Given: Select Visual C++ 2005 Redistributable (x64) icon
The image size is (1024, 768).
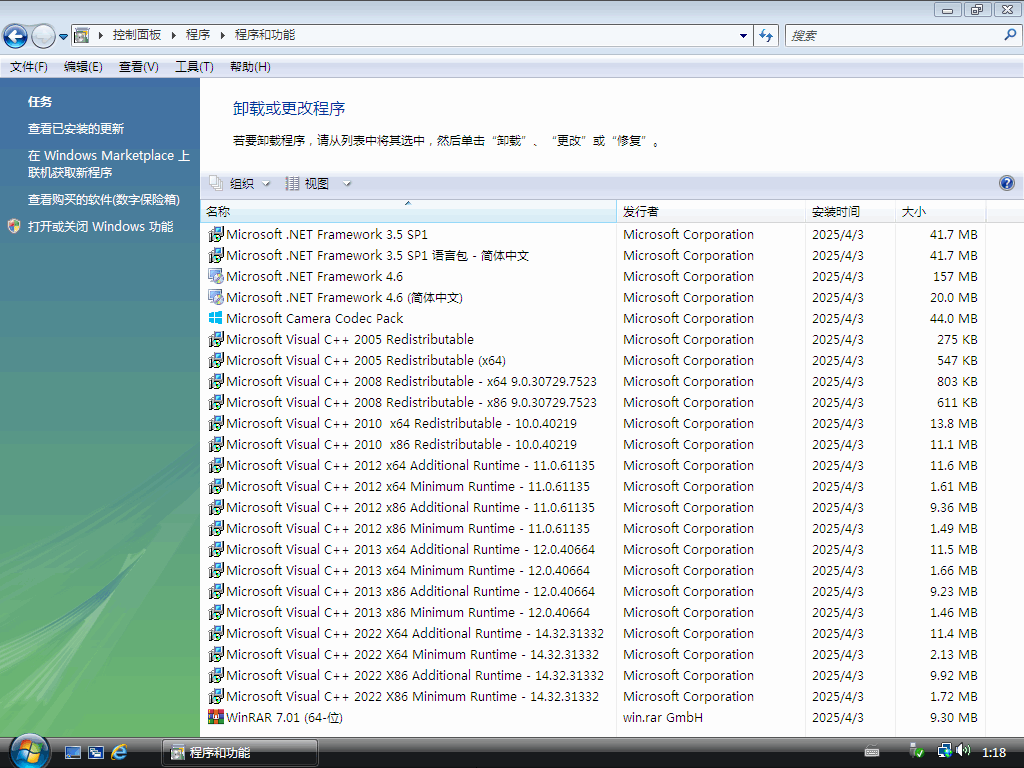Looking at the screenshot, I should (x=216, y=360).
